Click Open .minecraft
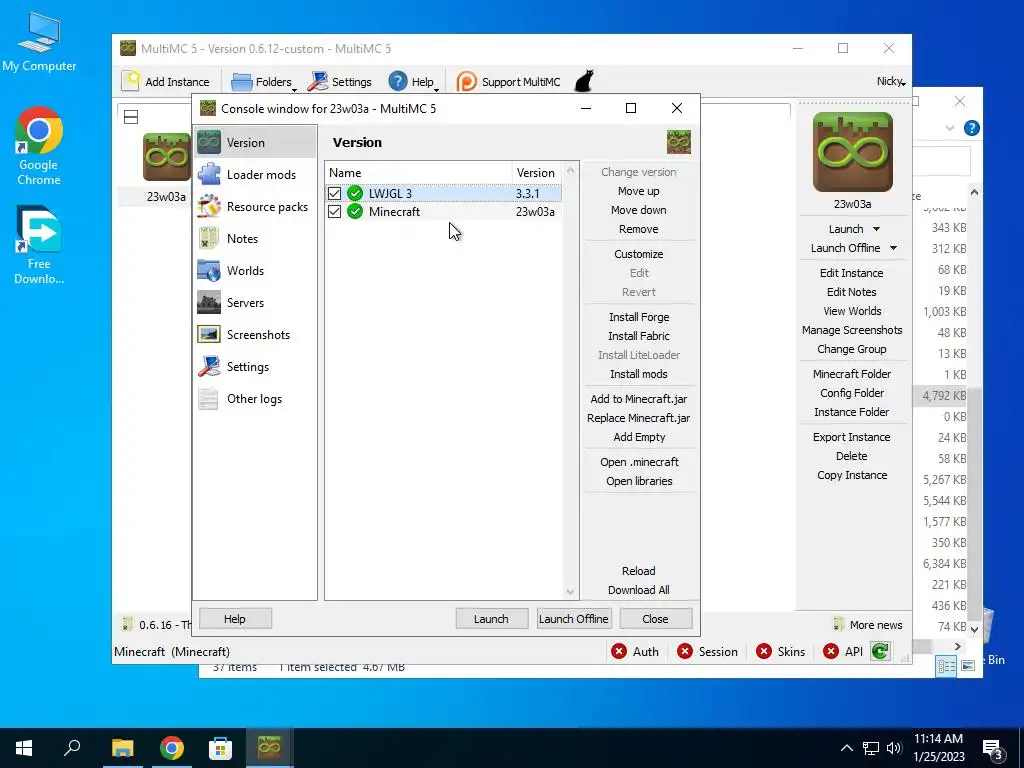1024x768 pixels. point(639,462)
